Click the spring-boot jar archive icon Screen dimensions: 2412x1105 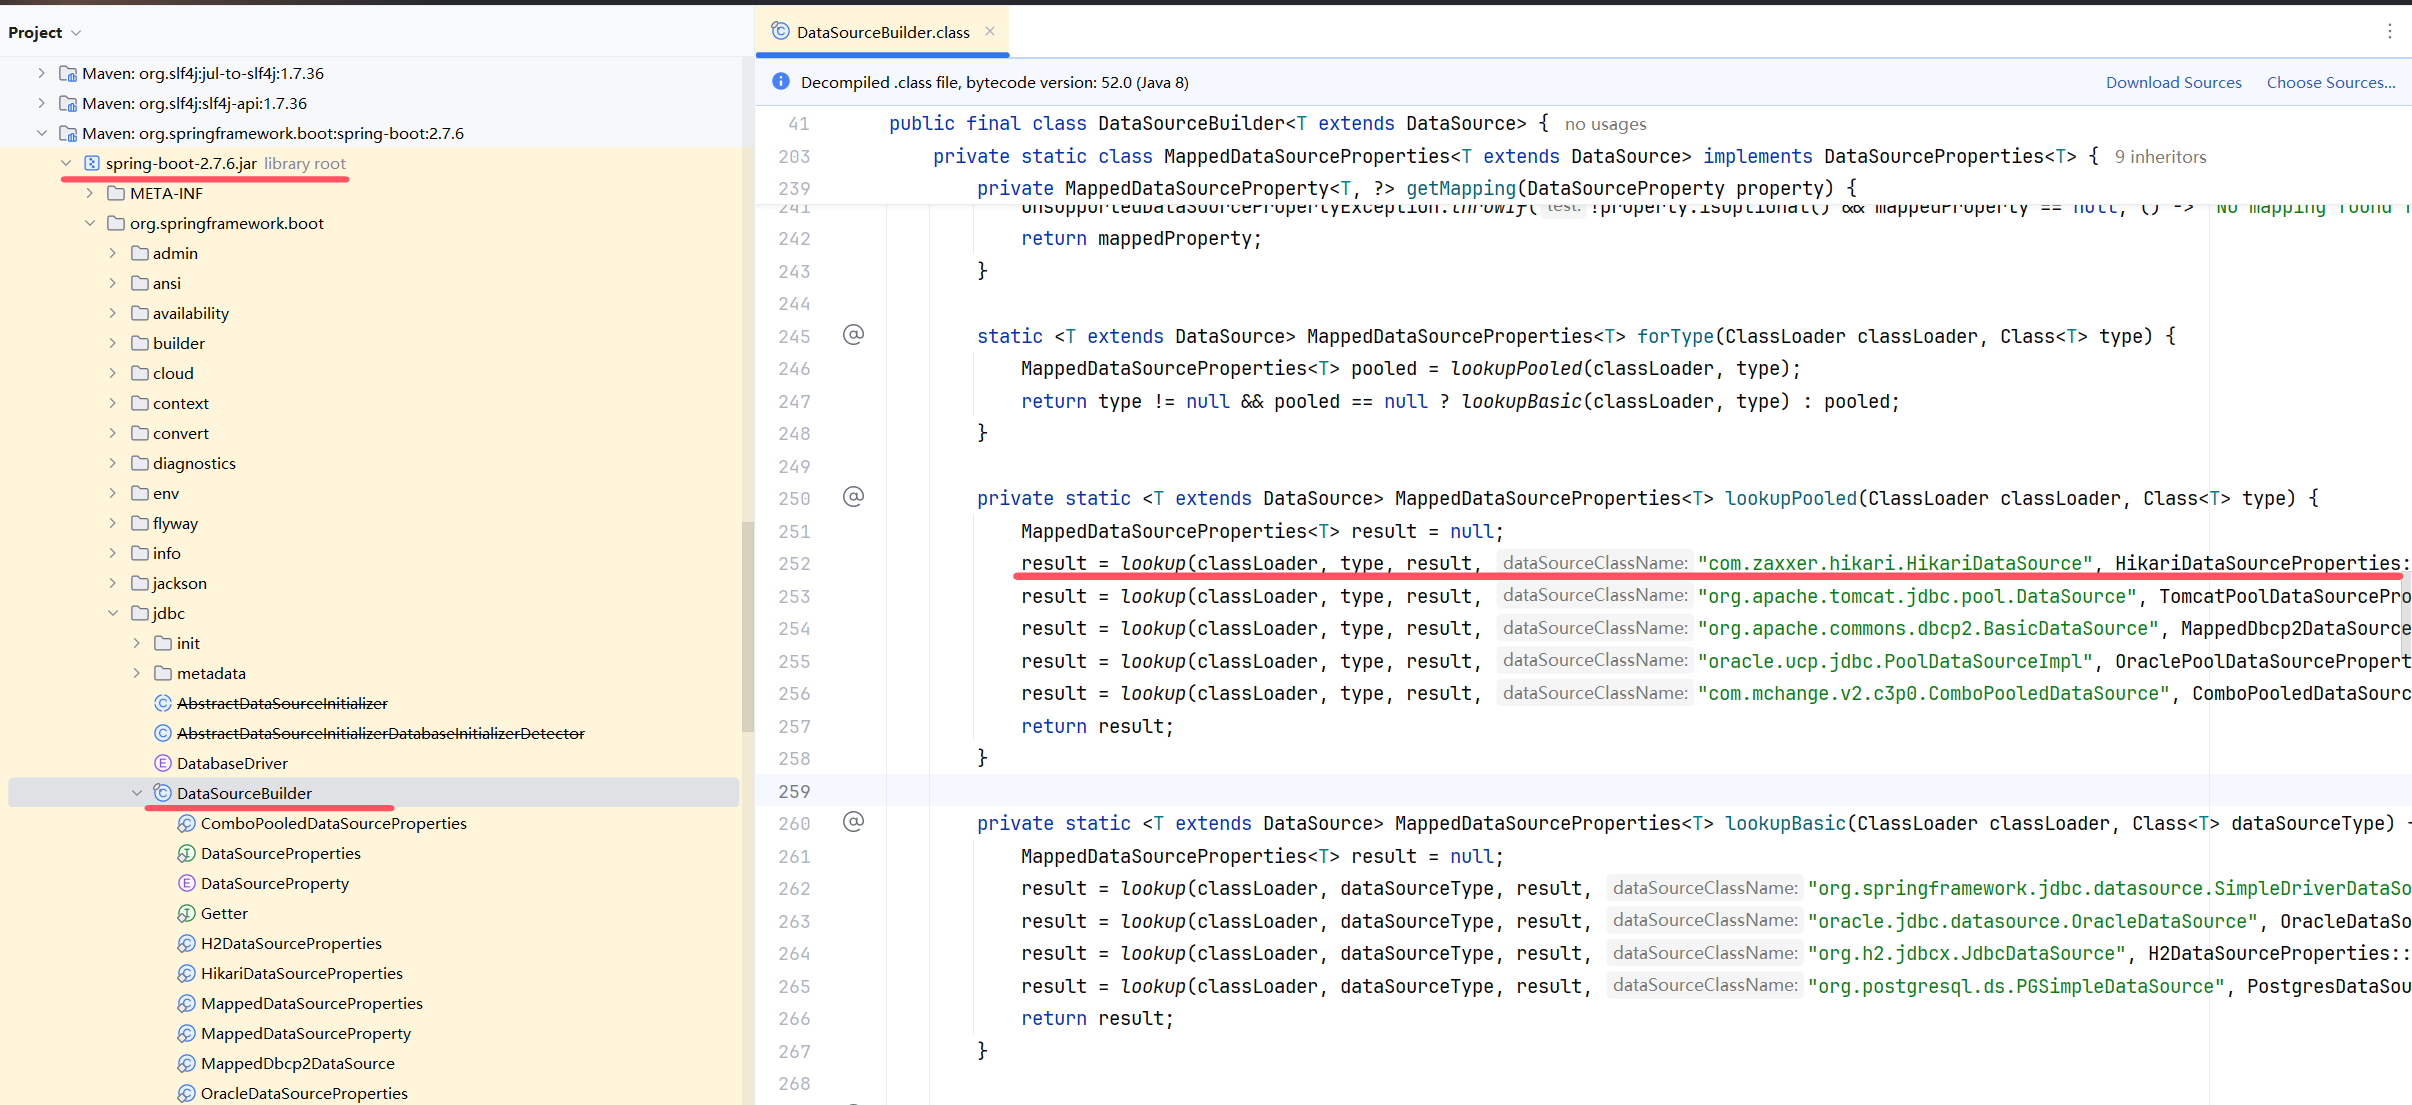click(92, 163)
